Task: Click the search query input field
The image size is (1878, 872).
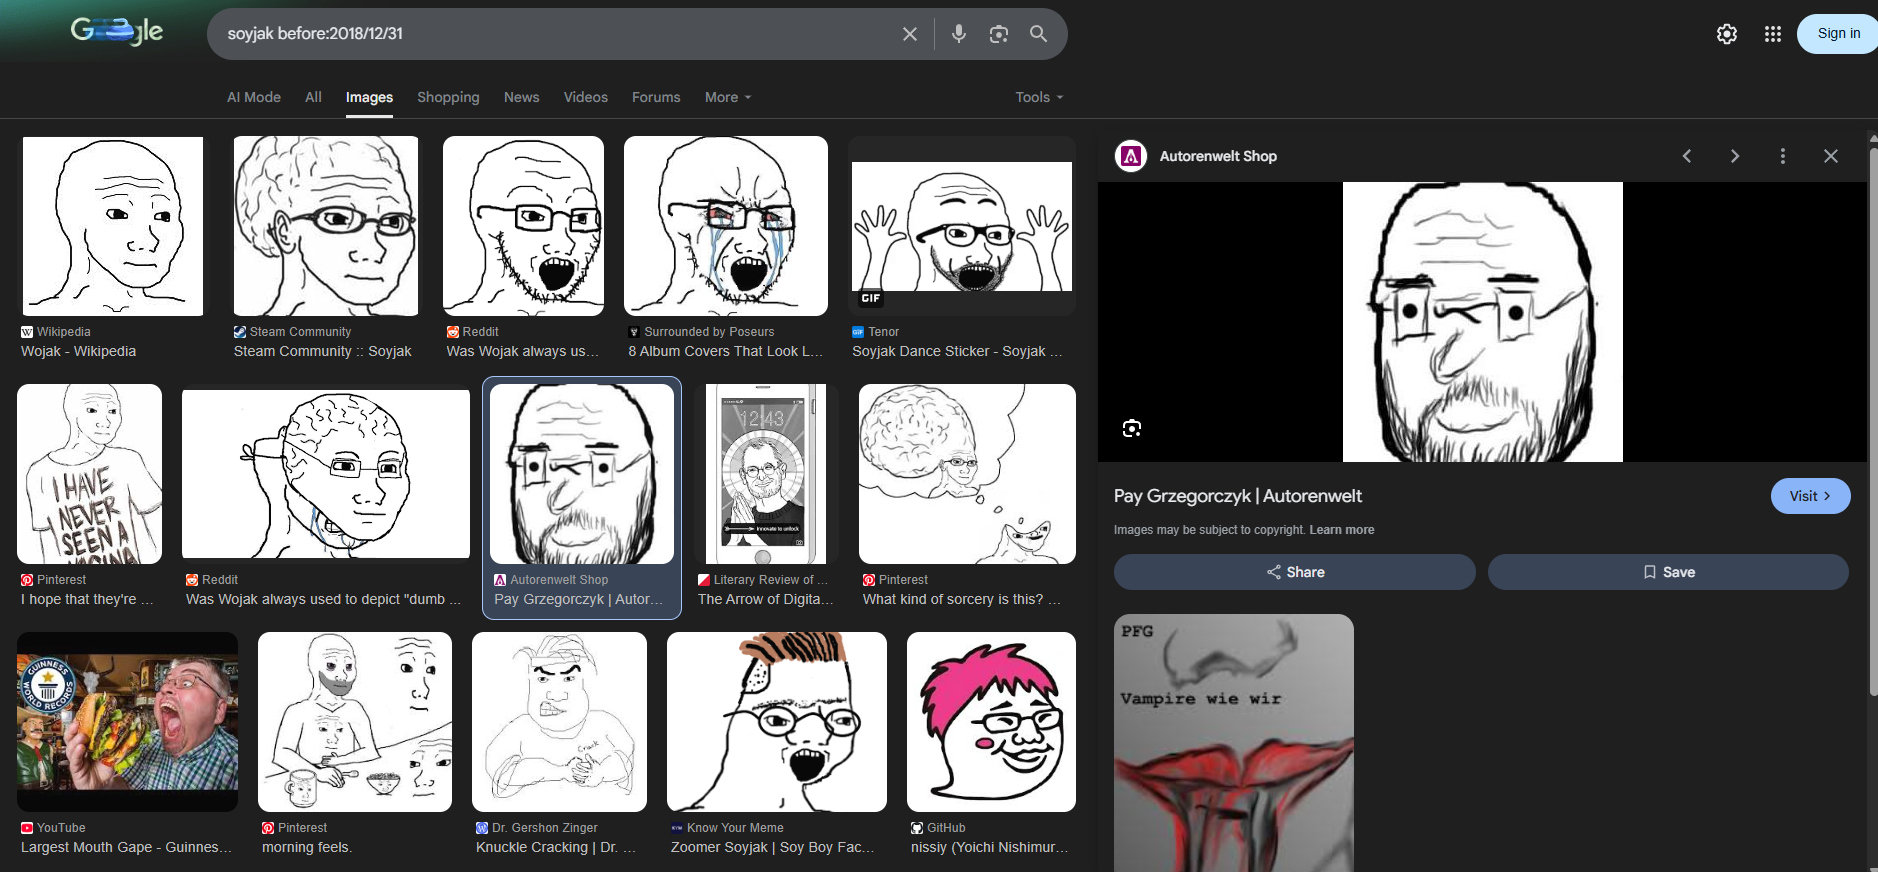Action: (555, 34)
